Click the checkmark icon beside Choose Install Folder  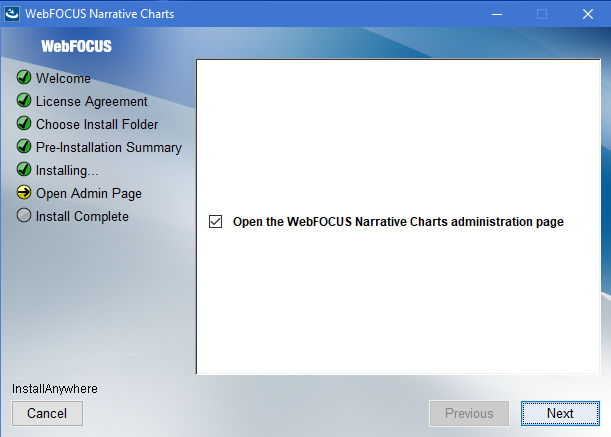point(24,124)
